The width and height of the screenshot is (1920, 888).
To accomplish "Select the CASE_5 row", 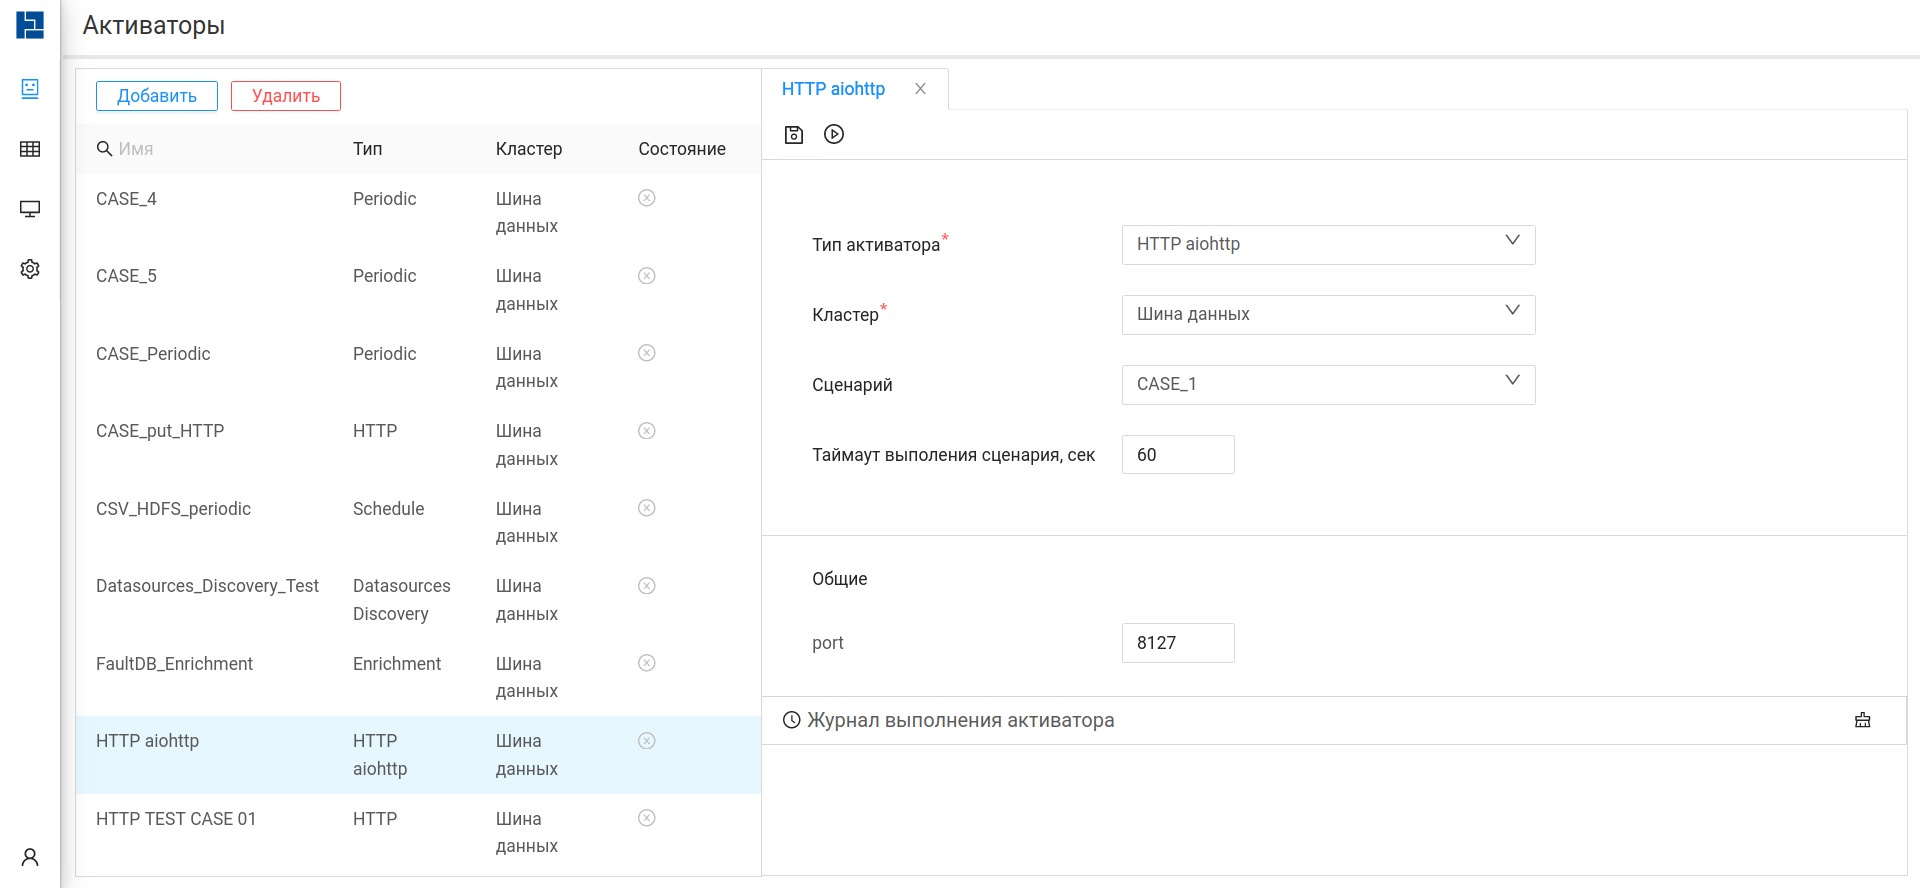I will pyautogui.click(x=418, y=290).
